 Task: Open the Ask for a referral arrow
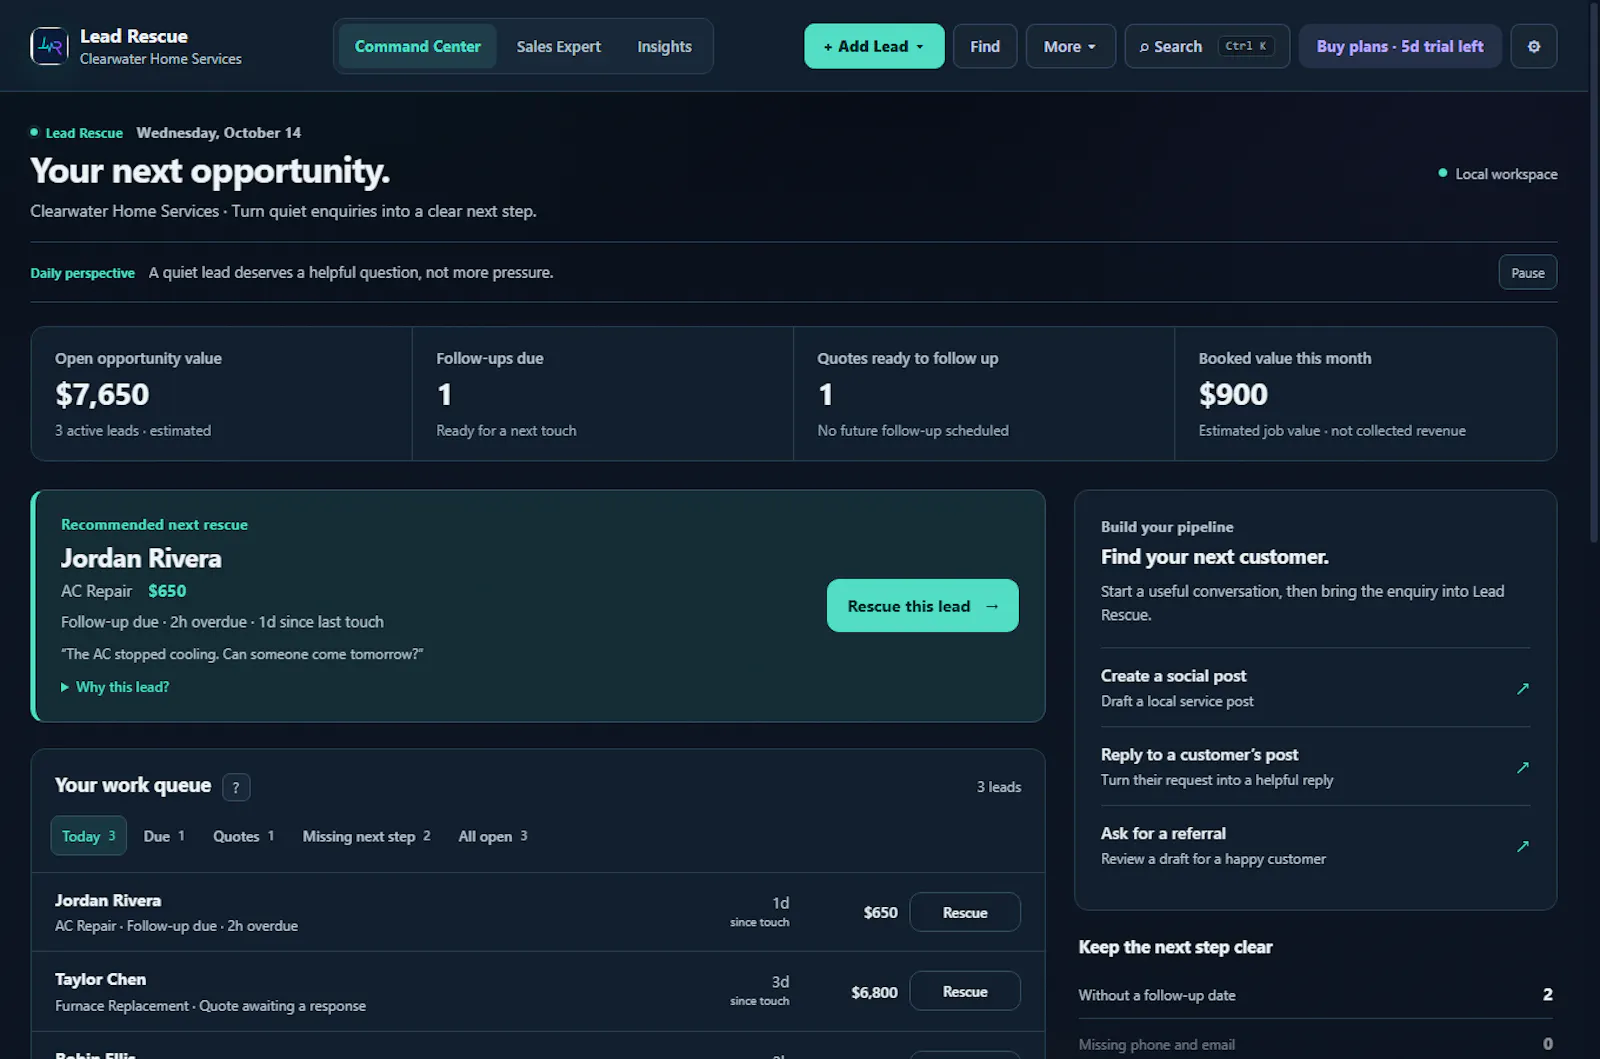tap(1522, 846)
